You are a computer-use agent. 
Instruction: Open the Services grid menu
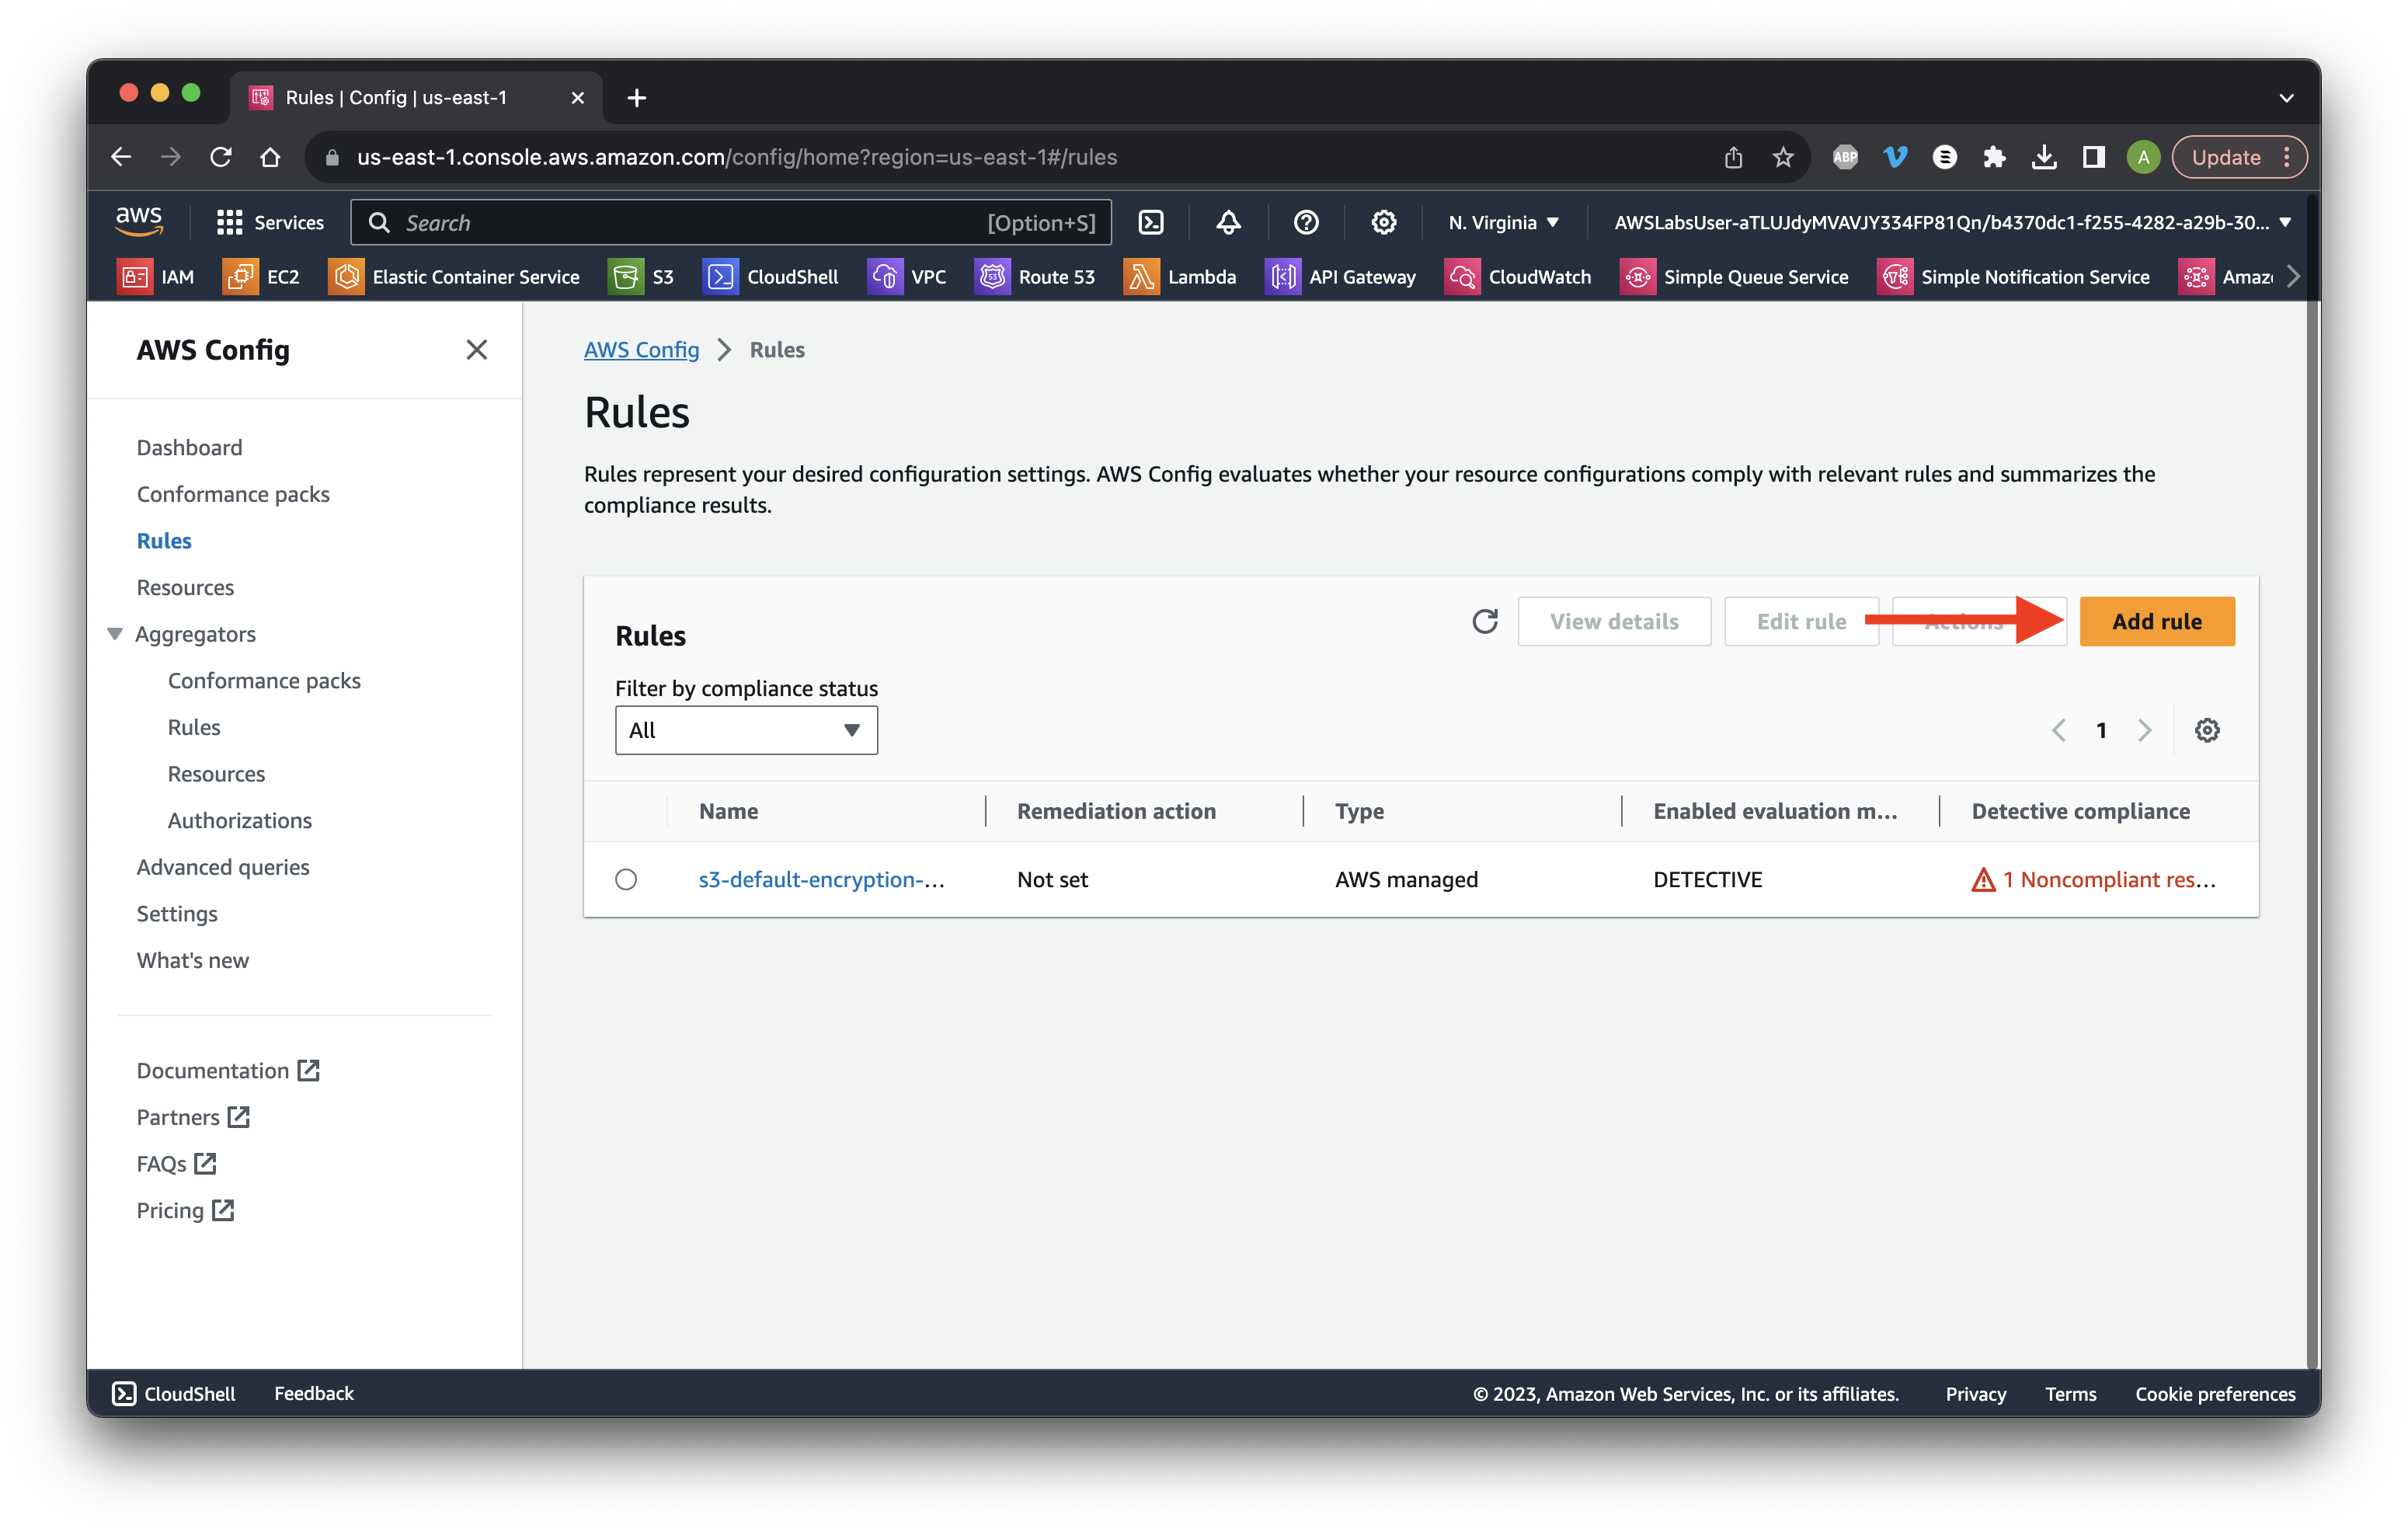pos(270,222)
